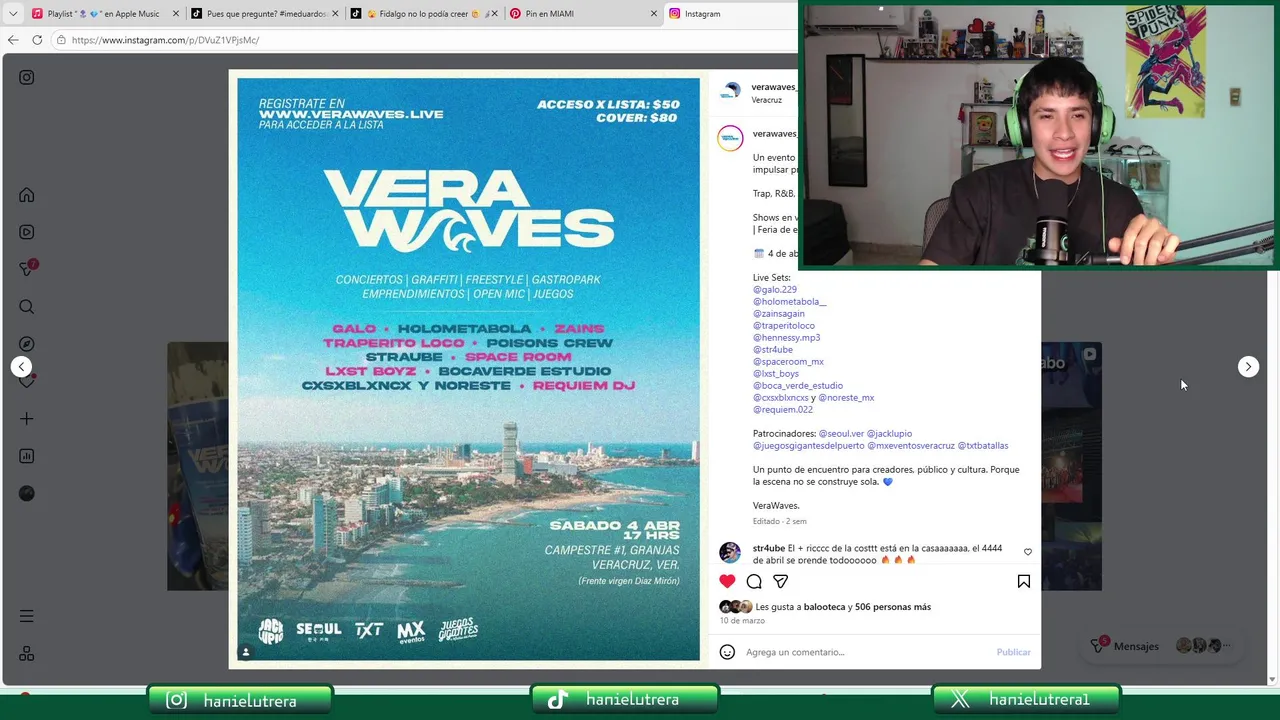Open the @hennessy.mp3 mention link
1280x720 pixels.
786,338
